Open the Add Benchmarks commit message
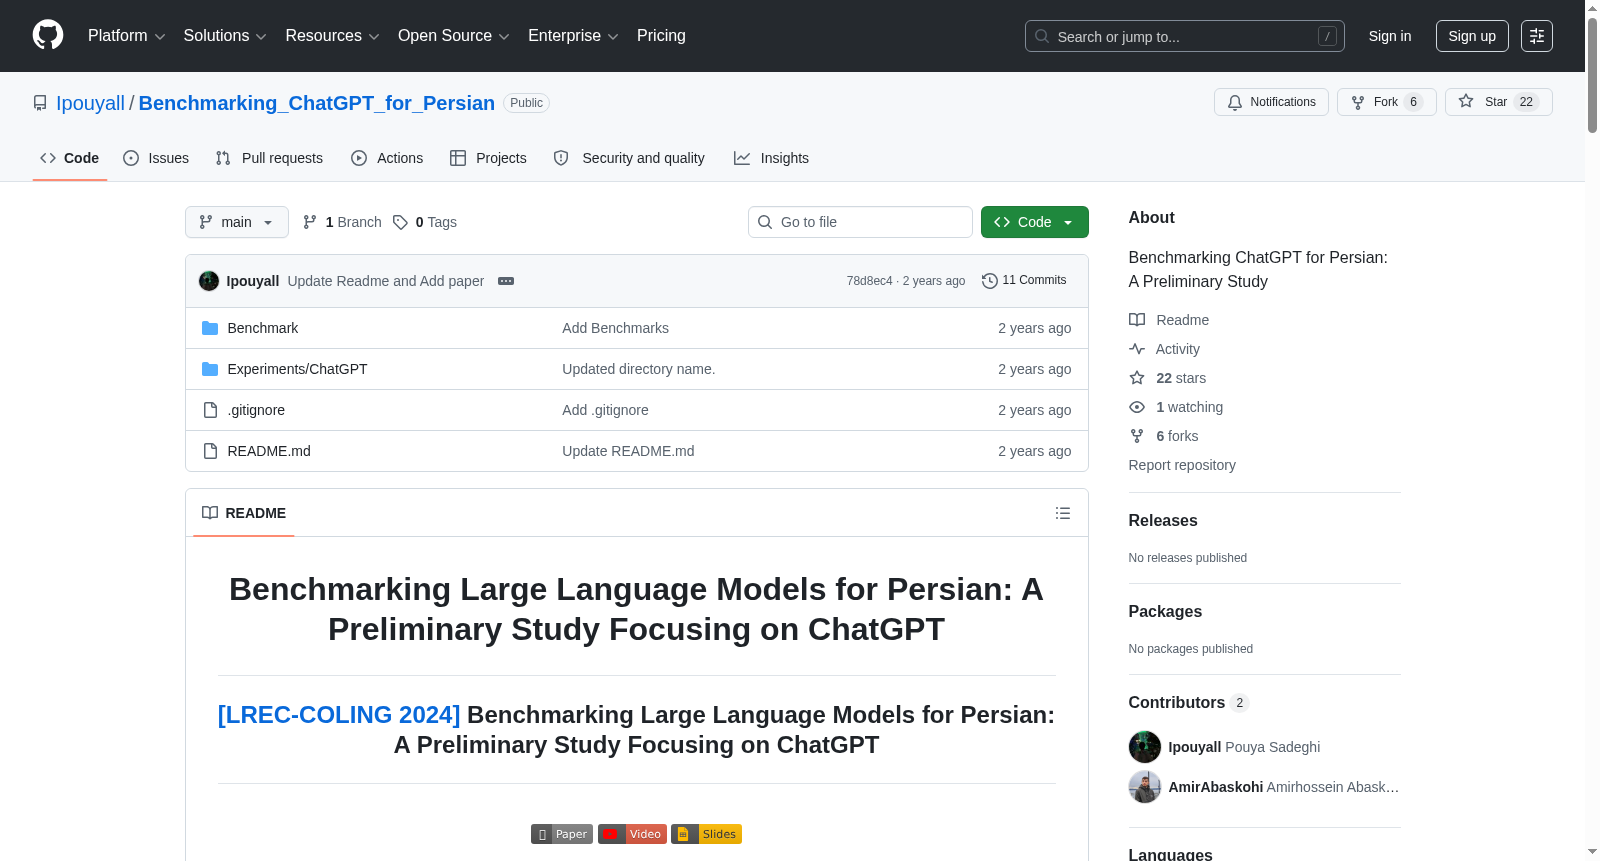Screen dimensions: 1600x861 615,328
